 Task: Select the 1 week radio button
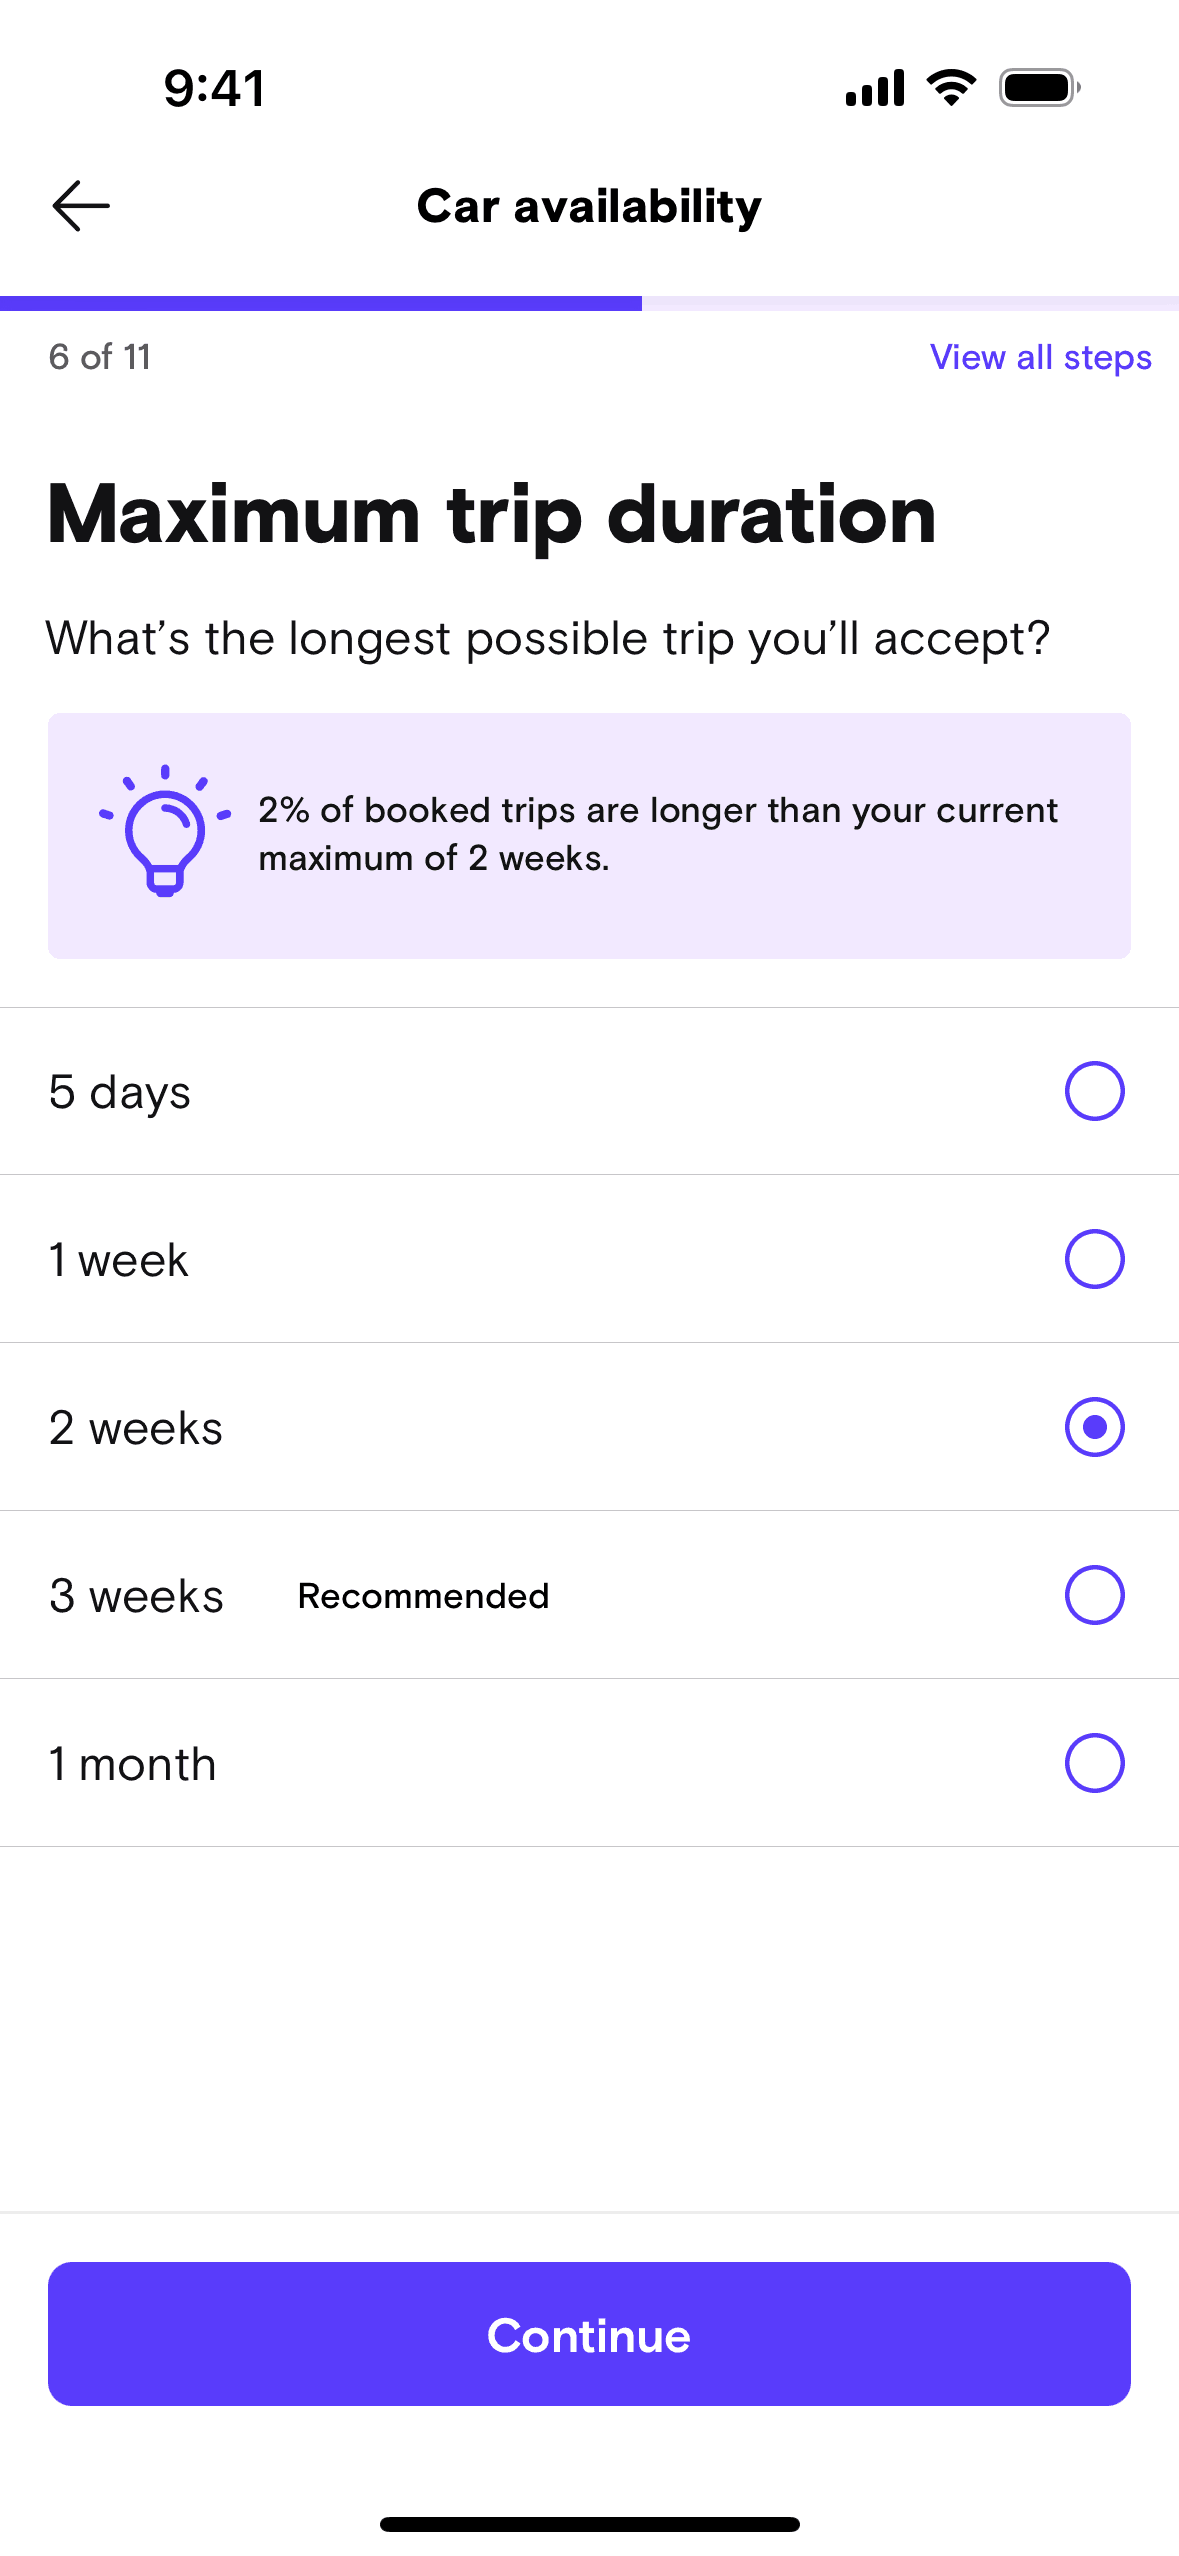[x=1094, y=1259]
